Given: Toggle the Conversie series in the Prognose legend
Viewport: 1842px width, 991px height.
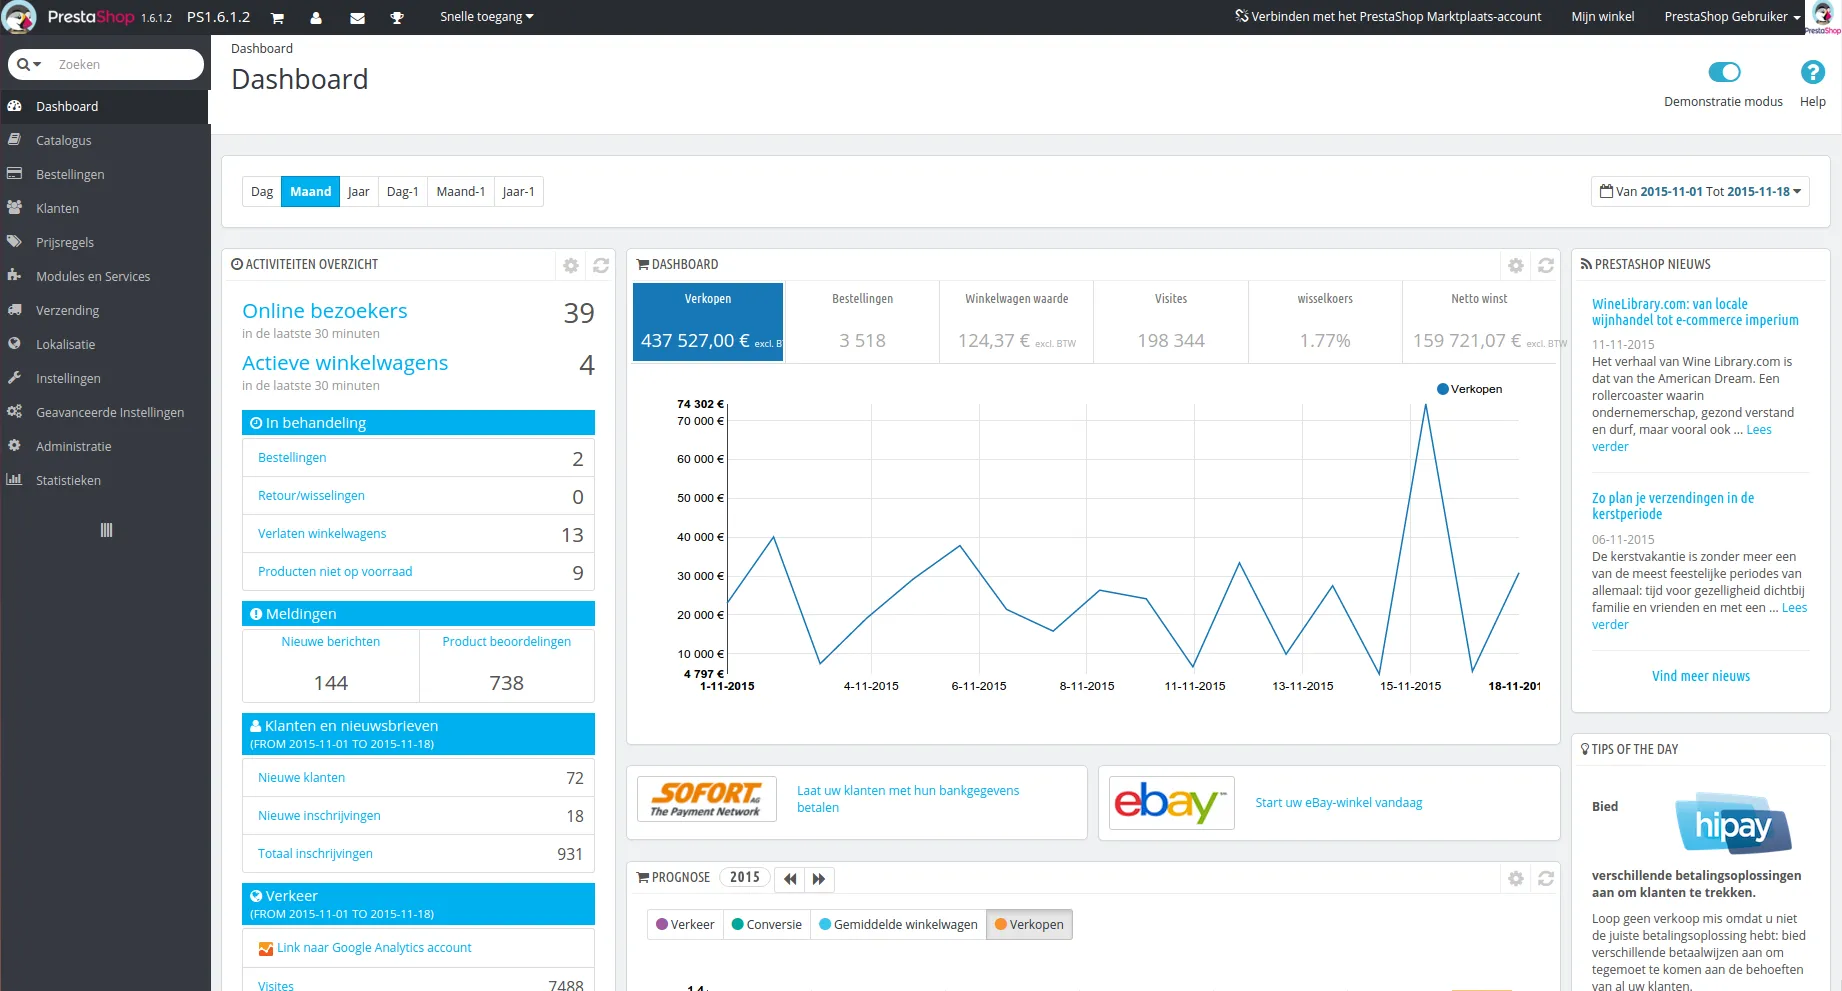Looking at the screenshot, I should (766, 924).
